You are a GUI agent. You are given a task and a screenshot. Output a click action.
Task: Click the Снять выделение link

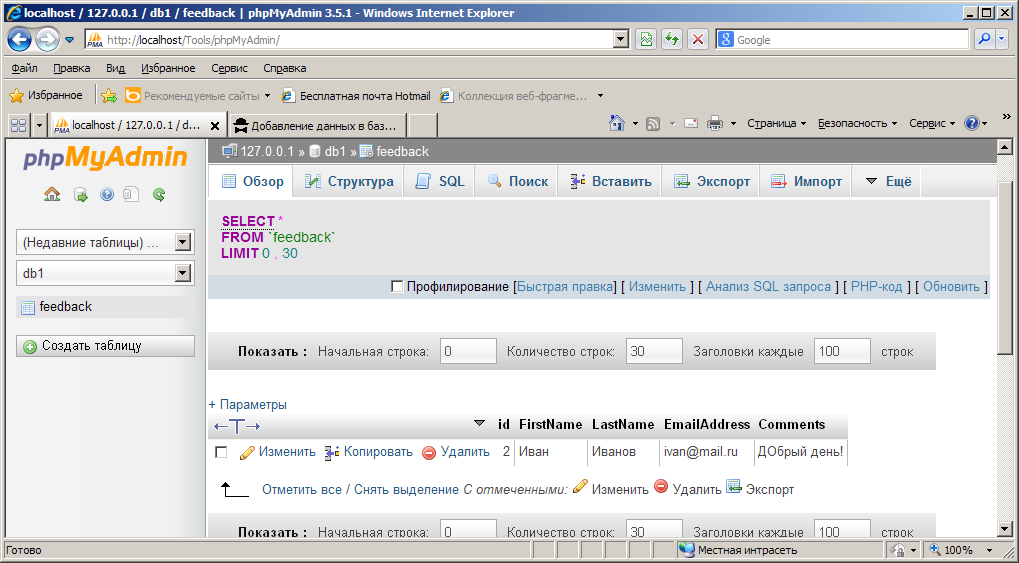(406, 490)
